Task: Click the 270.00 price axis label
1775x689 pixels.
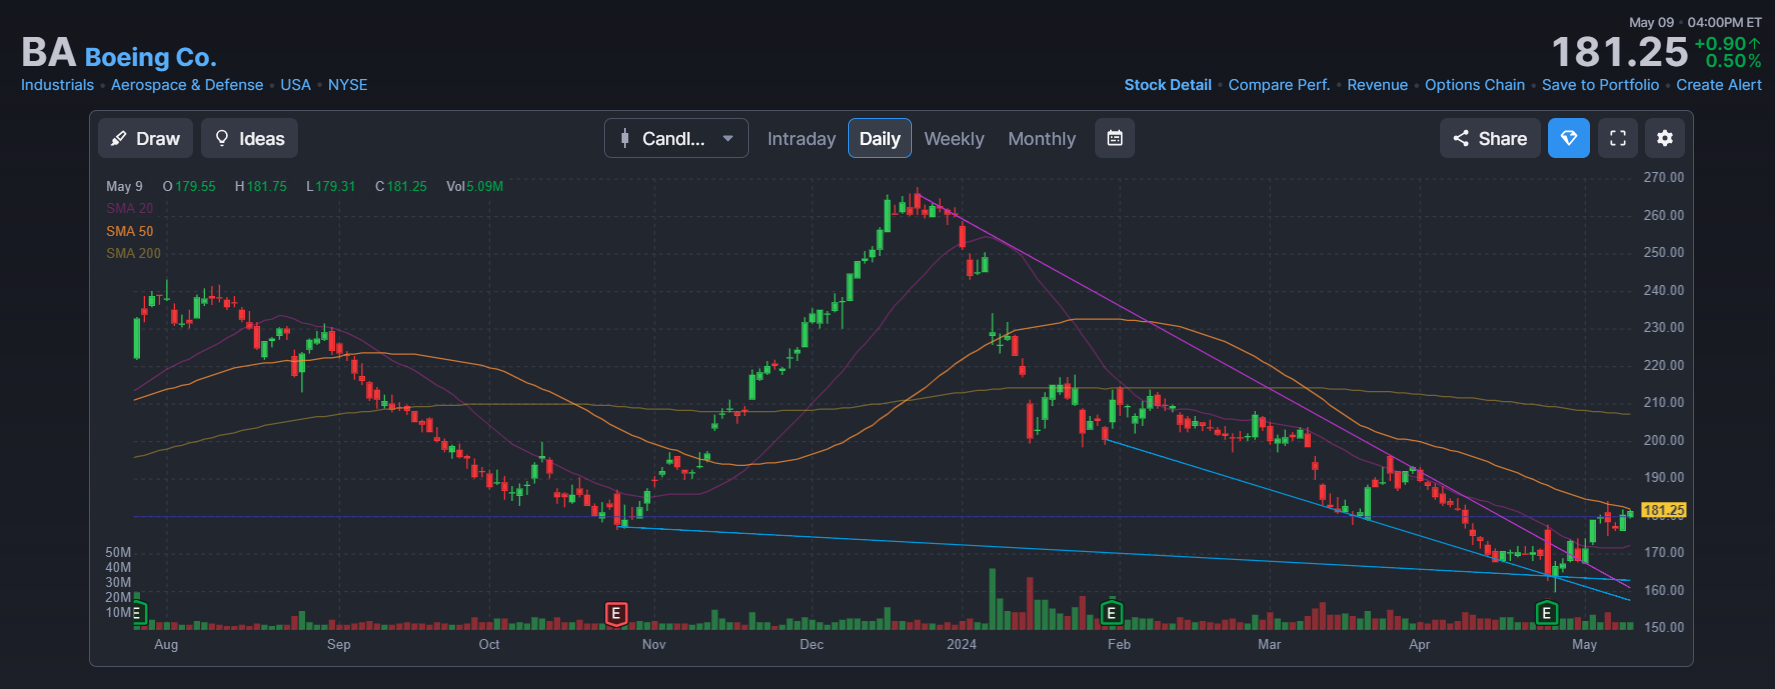Action: (x=1664, y=177)
